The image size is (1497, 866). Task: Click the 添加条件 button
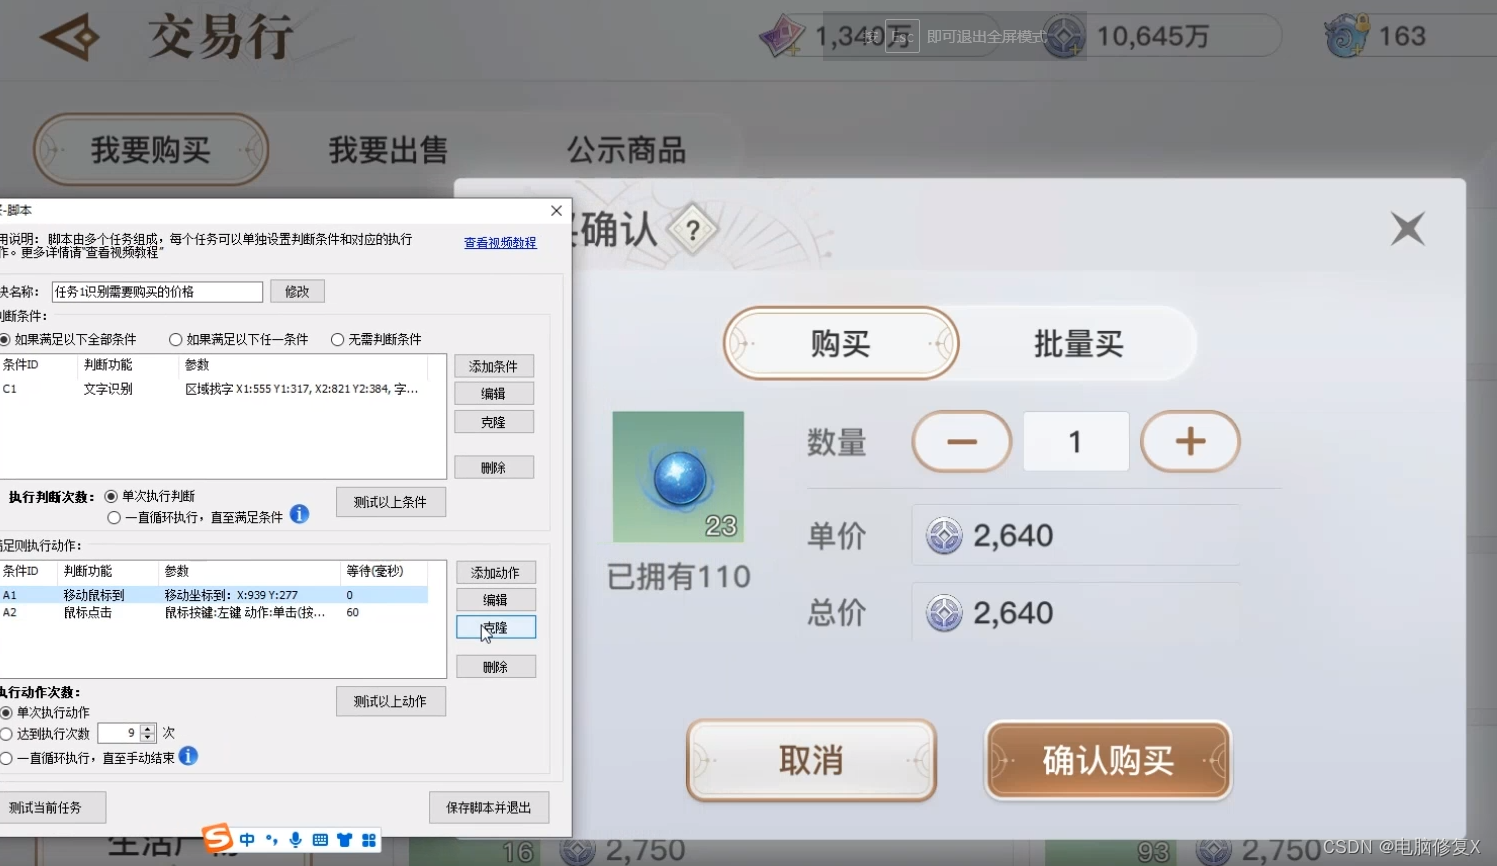494,366
